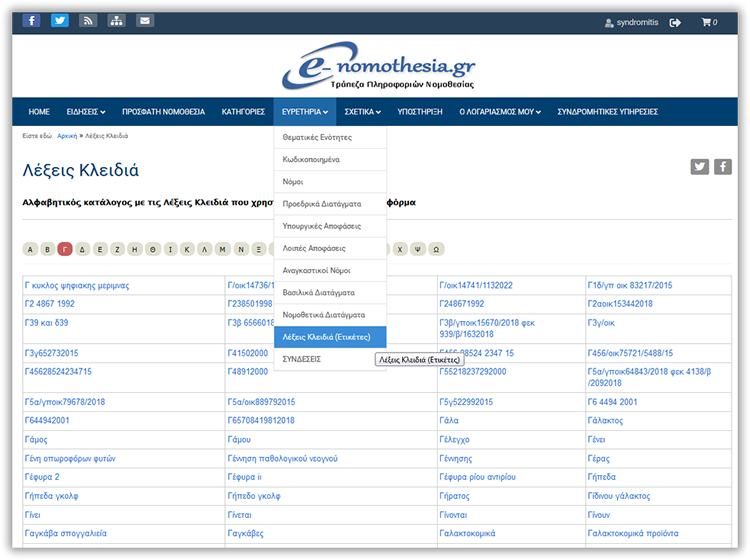Expand the ΣΧΕΤΙΚΑ dropdown menu
This screenshot has width=750, height=560.
coord(358,112)
